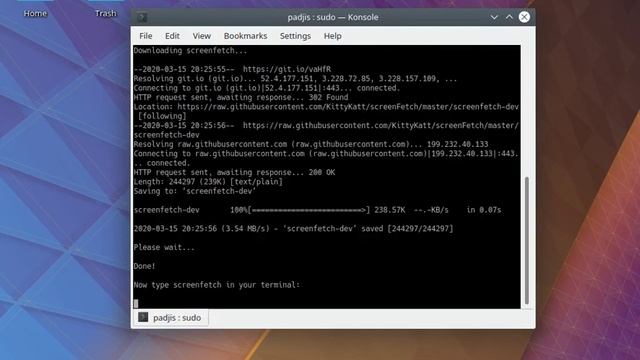Click the '302 Found' response line

(x=241, y=98)
